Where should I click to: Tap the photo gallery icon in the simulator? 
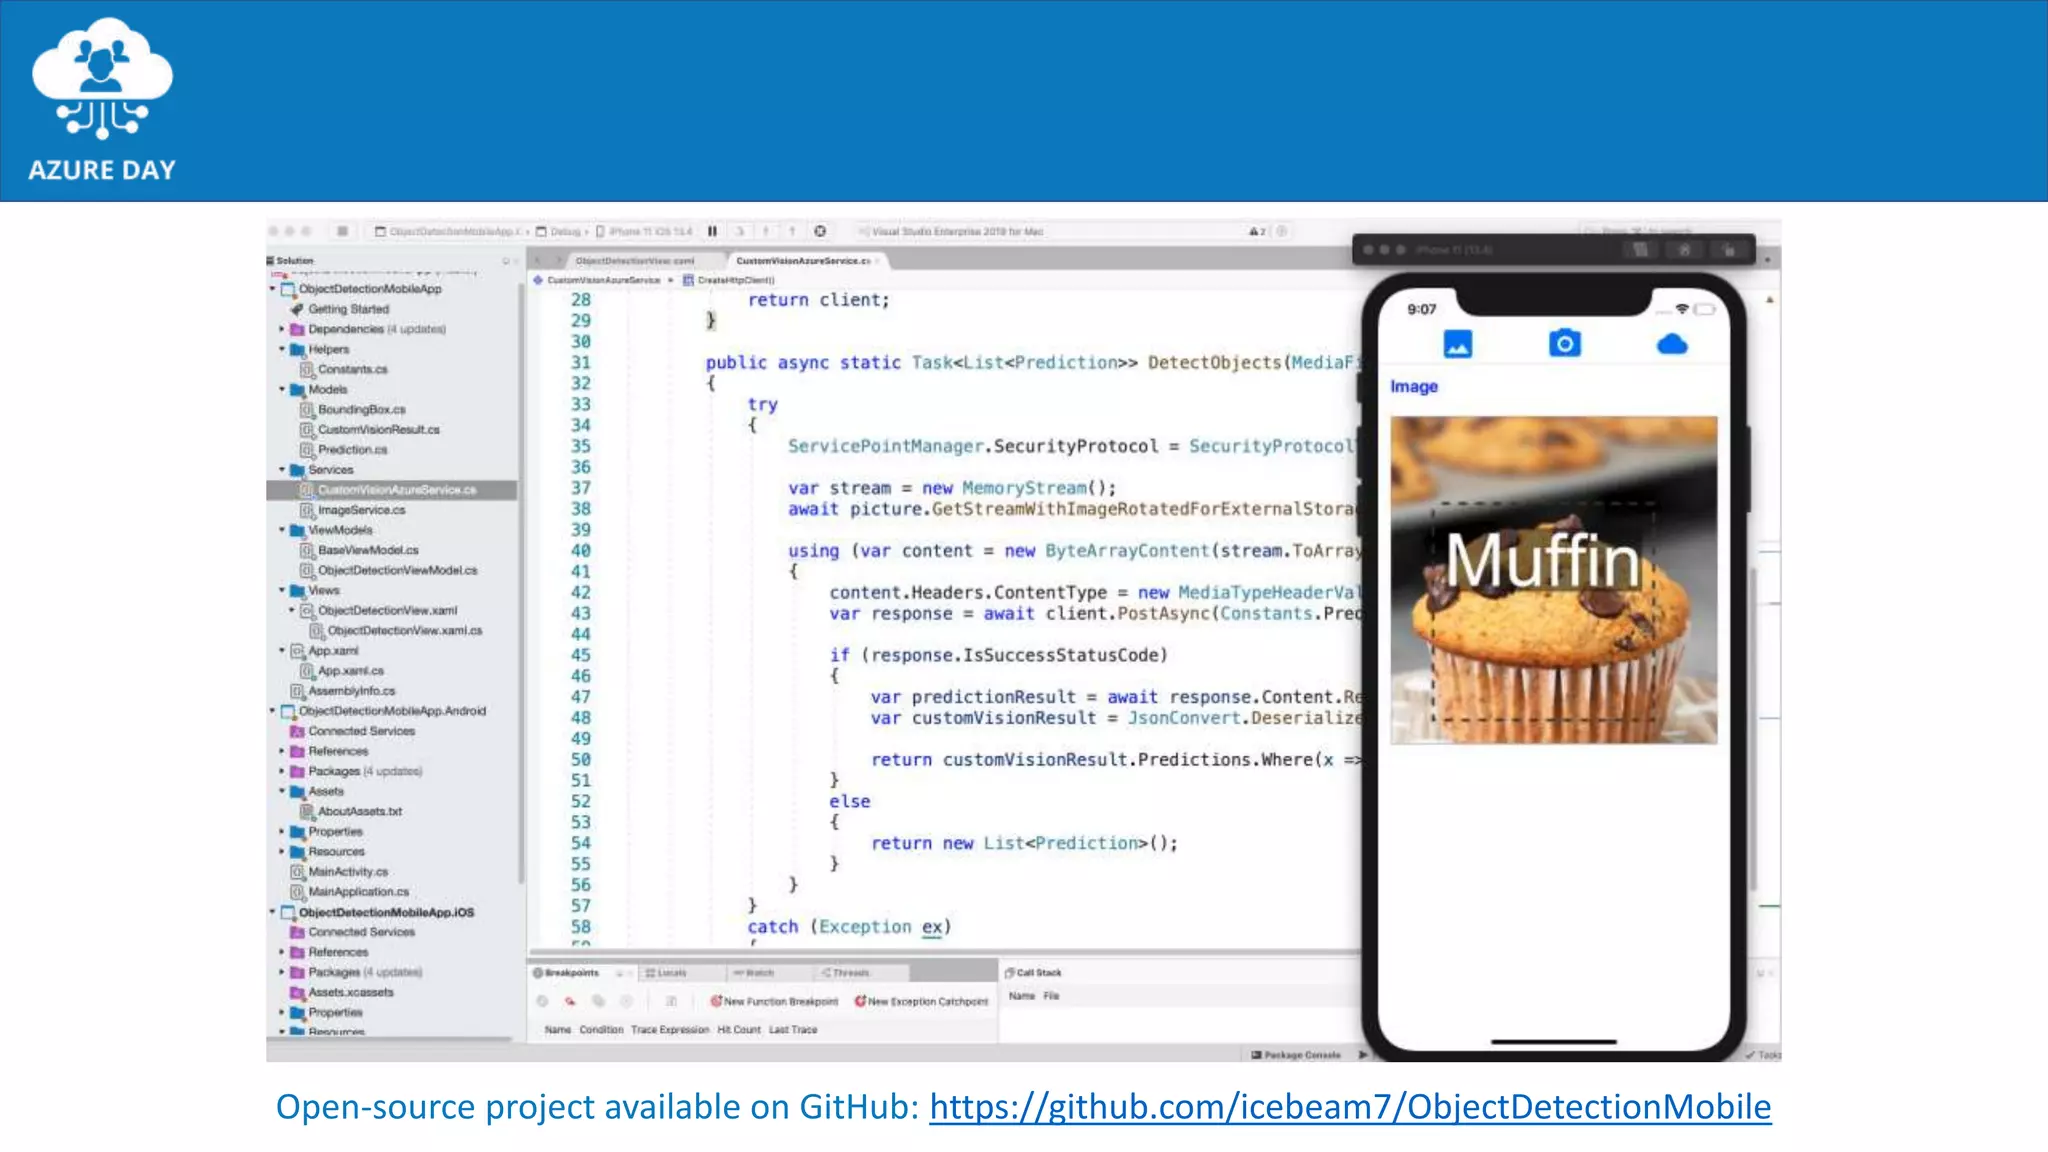[1458, 344]
